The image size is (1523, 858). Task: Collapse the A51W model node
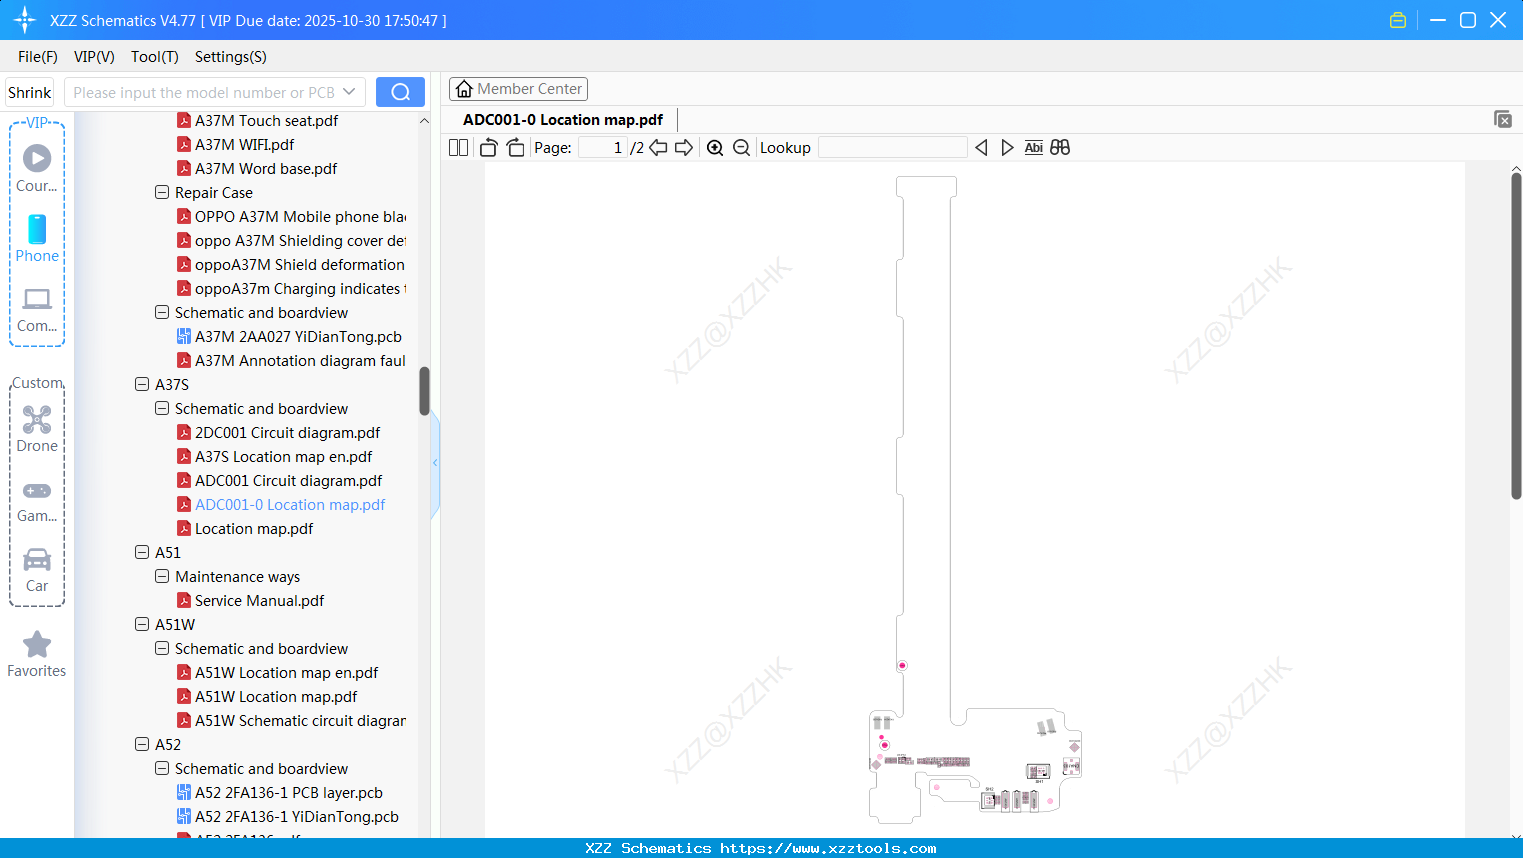click(x=142, y=624)
